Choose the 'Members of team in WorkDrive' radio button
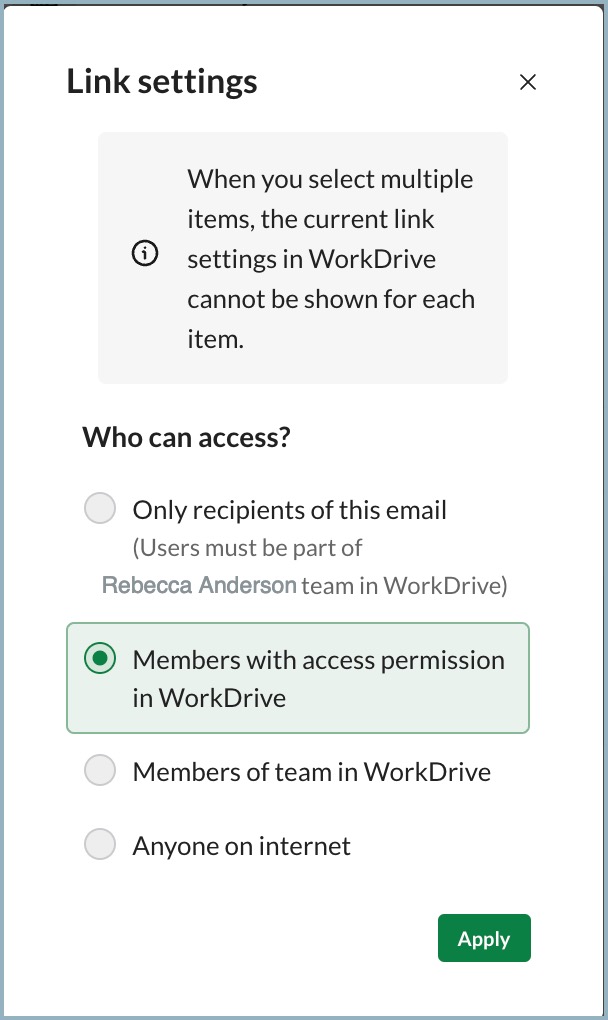 (x=100, y=771)
